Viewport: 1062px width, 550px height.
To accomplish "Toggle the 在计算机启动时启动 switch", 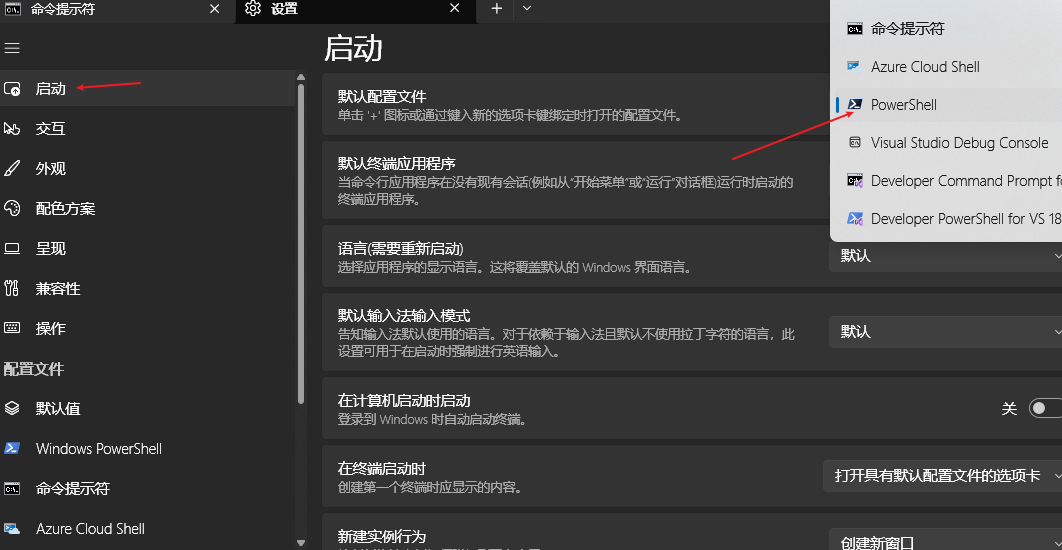I will coord(1044,408).
